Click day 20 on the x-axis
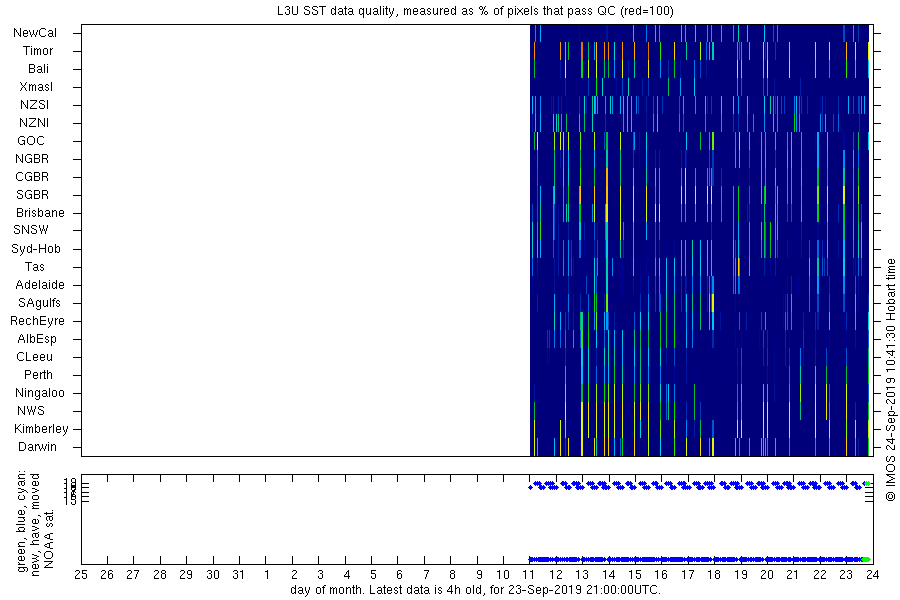This screenshot has width=900, height=600. coord(767,575)
